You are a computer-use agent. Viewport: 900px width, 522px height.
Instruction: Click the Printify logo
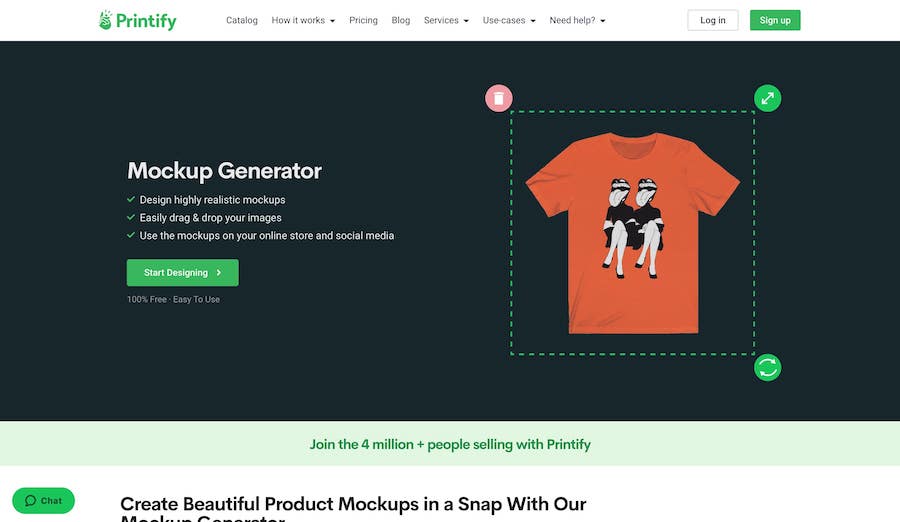click(138, 20)
